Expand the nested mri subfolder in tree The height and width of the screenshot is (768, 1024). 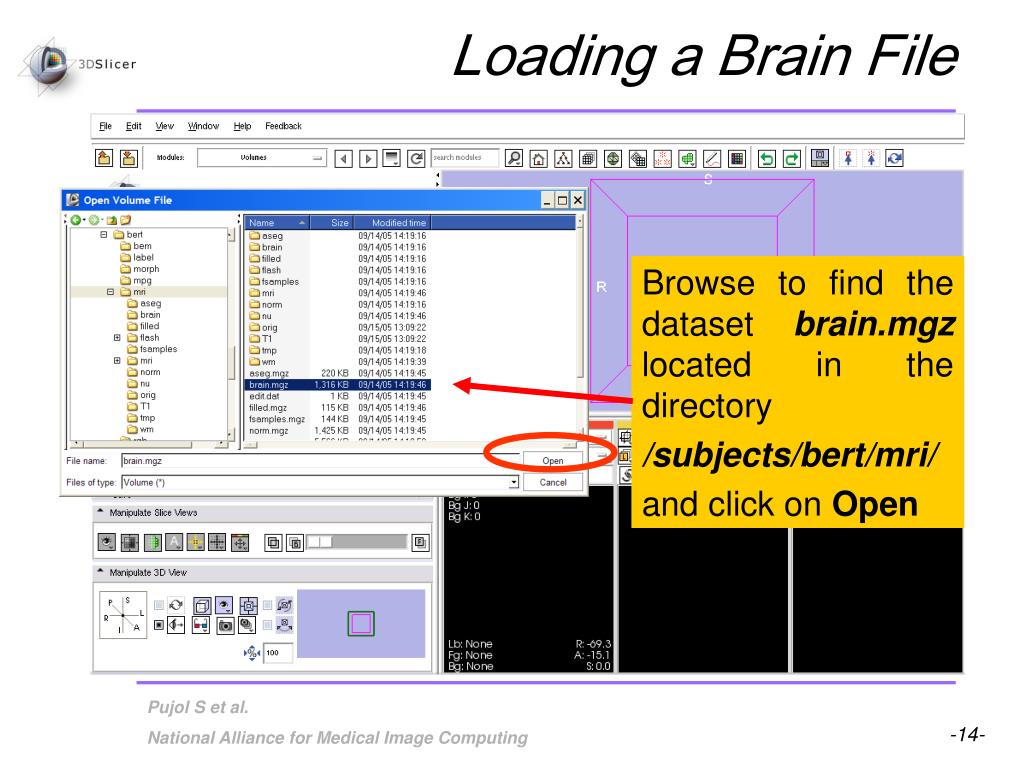117,360
